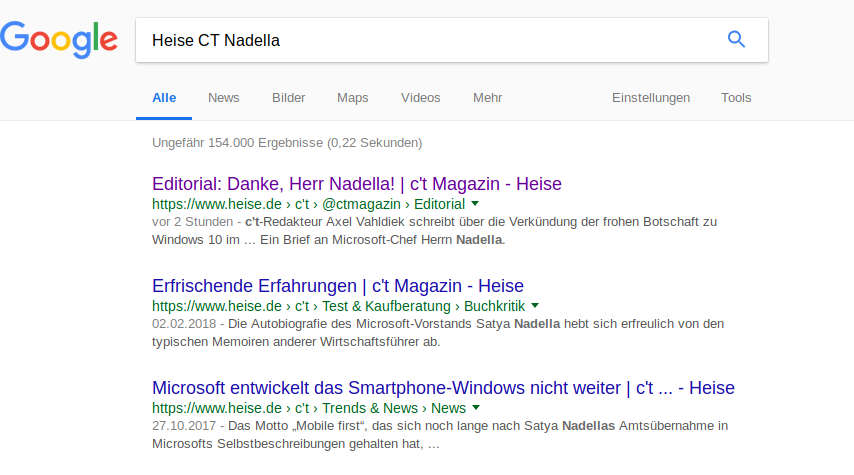Open the Google logo homepage link
Screen dimensions: 854x475
point(59,40)
